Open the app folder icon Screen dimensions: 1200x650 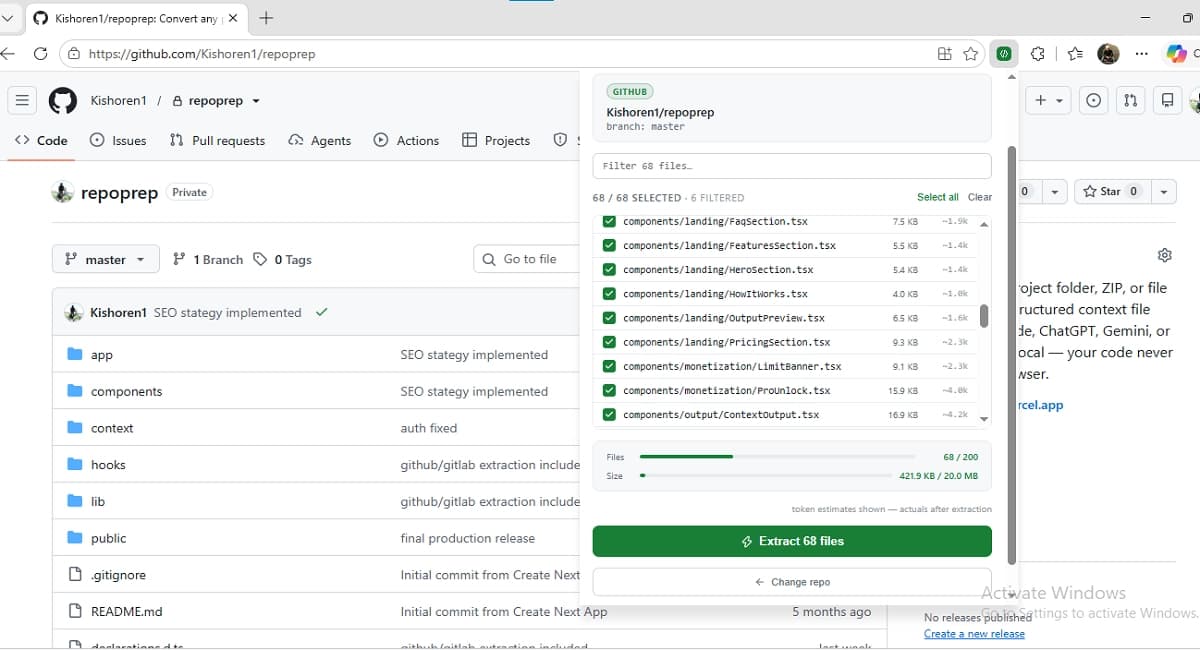click(74, 354)
